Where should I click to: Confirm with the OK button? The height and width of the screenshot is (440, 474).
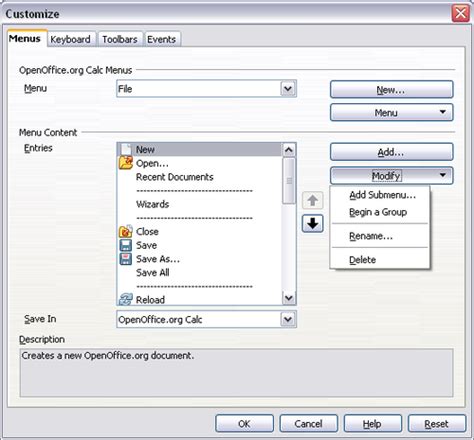244,423
